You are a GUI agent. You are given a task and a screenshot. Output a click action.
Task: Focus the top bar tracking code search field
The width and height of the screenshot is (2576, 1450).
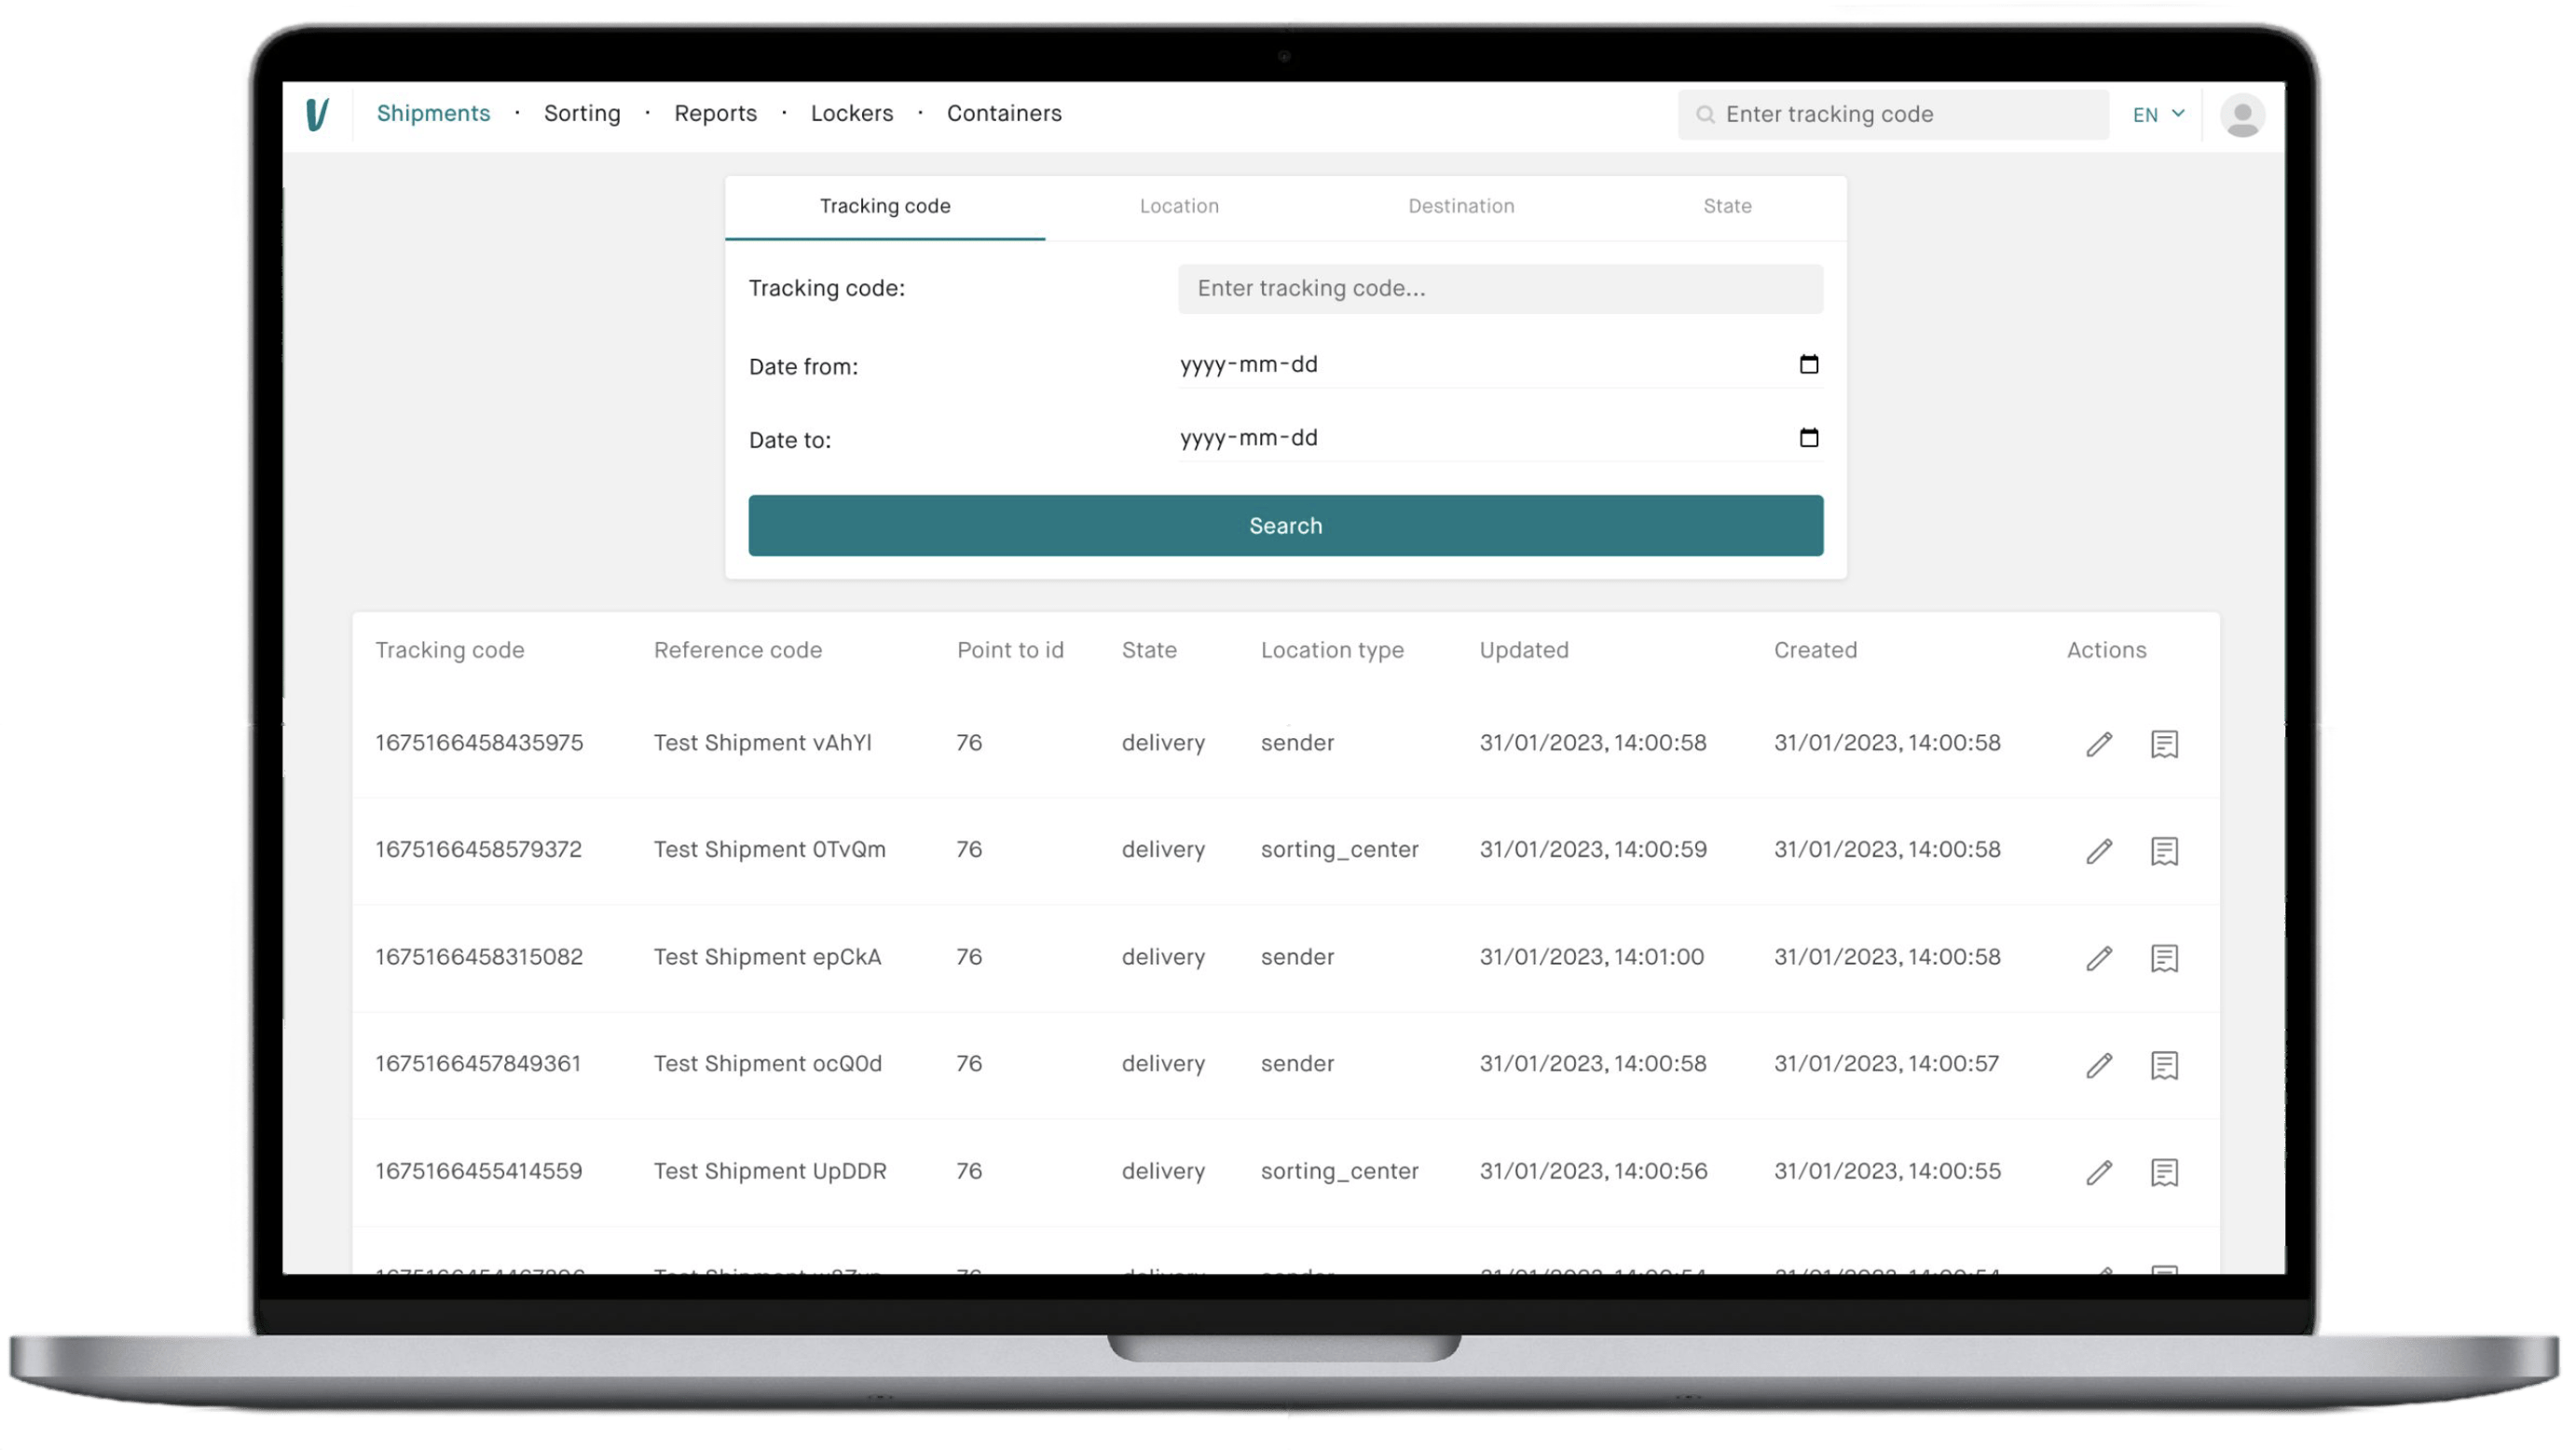coord(1893,115)
